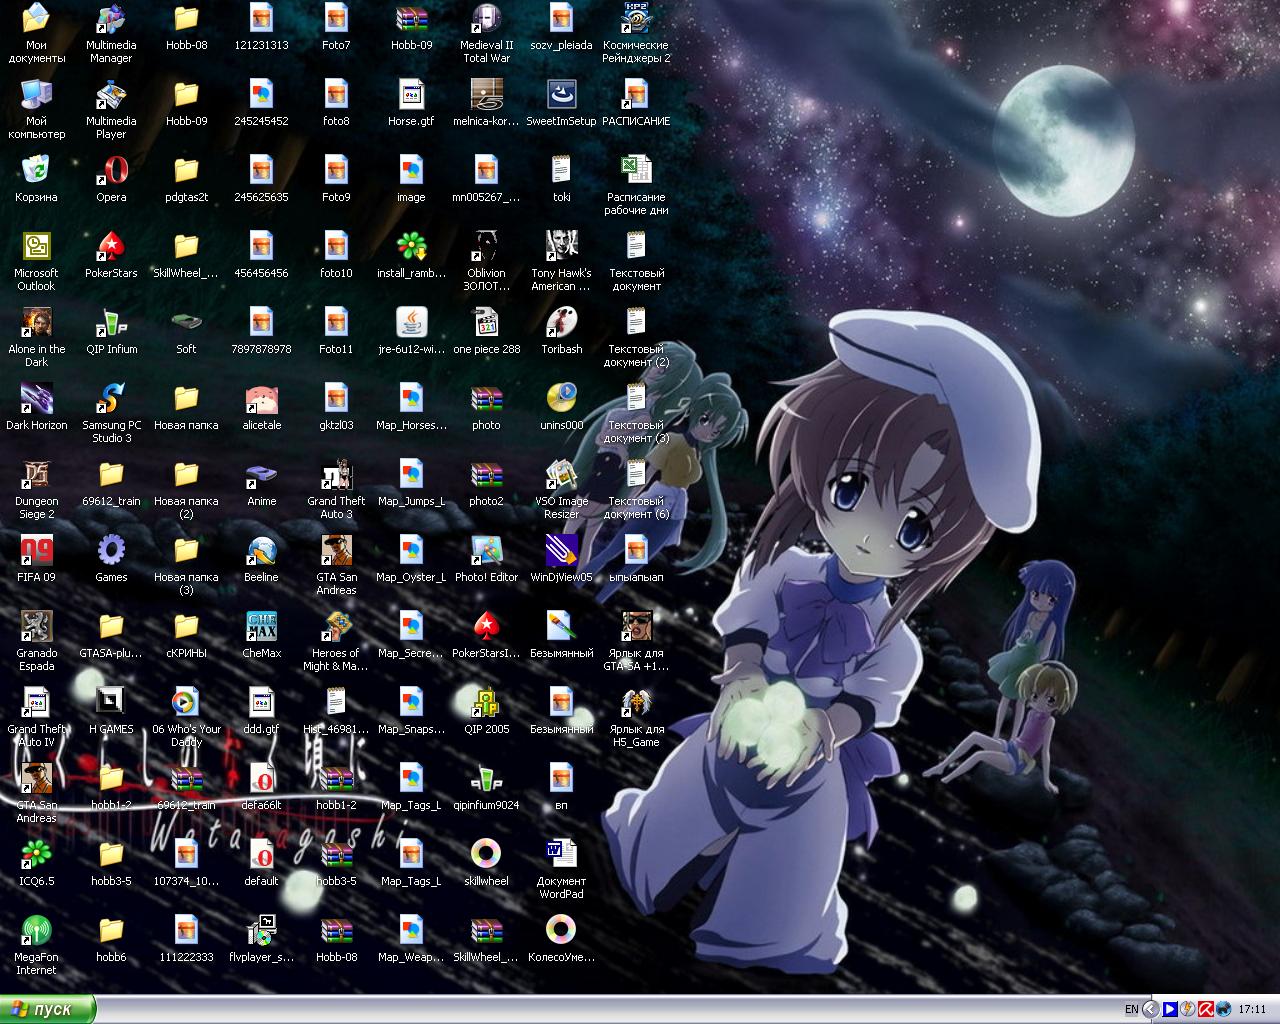This screenshot has height=1024, width=1280.
Task: Open Ярлык для H5_Game shortcut
Action: 636,702
